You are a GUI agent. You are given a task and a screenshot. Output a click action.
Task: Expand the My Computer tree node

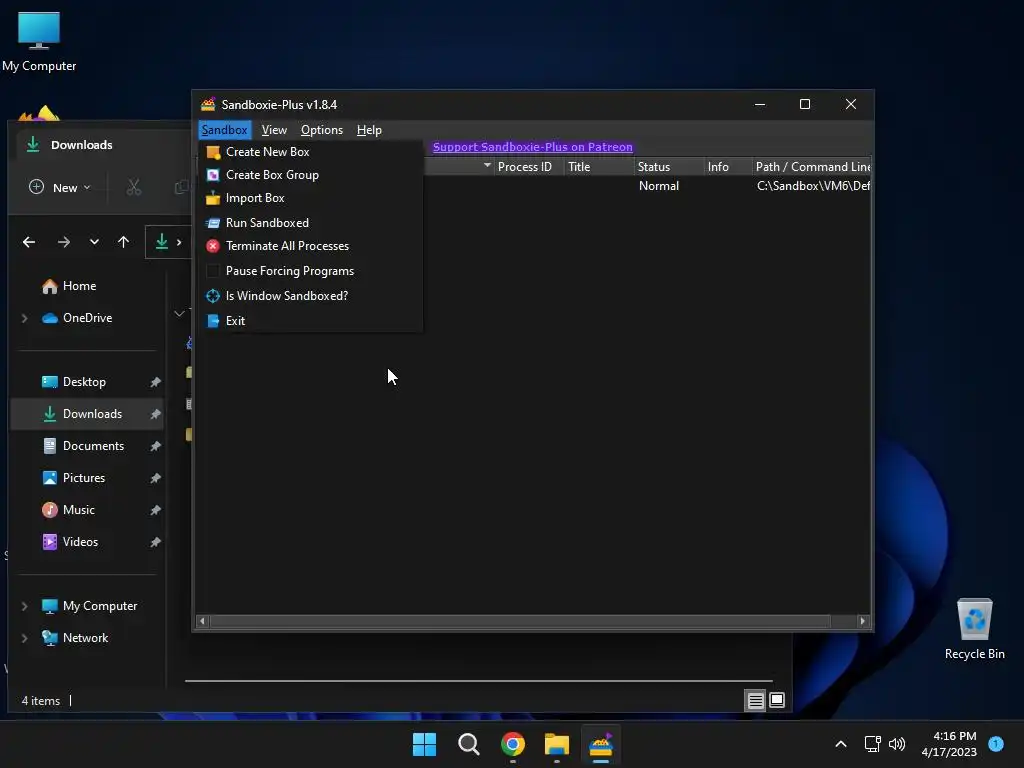25,606
